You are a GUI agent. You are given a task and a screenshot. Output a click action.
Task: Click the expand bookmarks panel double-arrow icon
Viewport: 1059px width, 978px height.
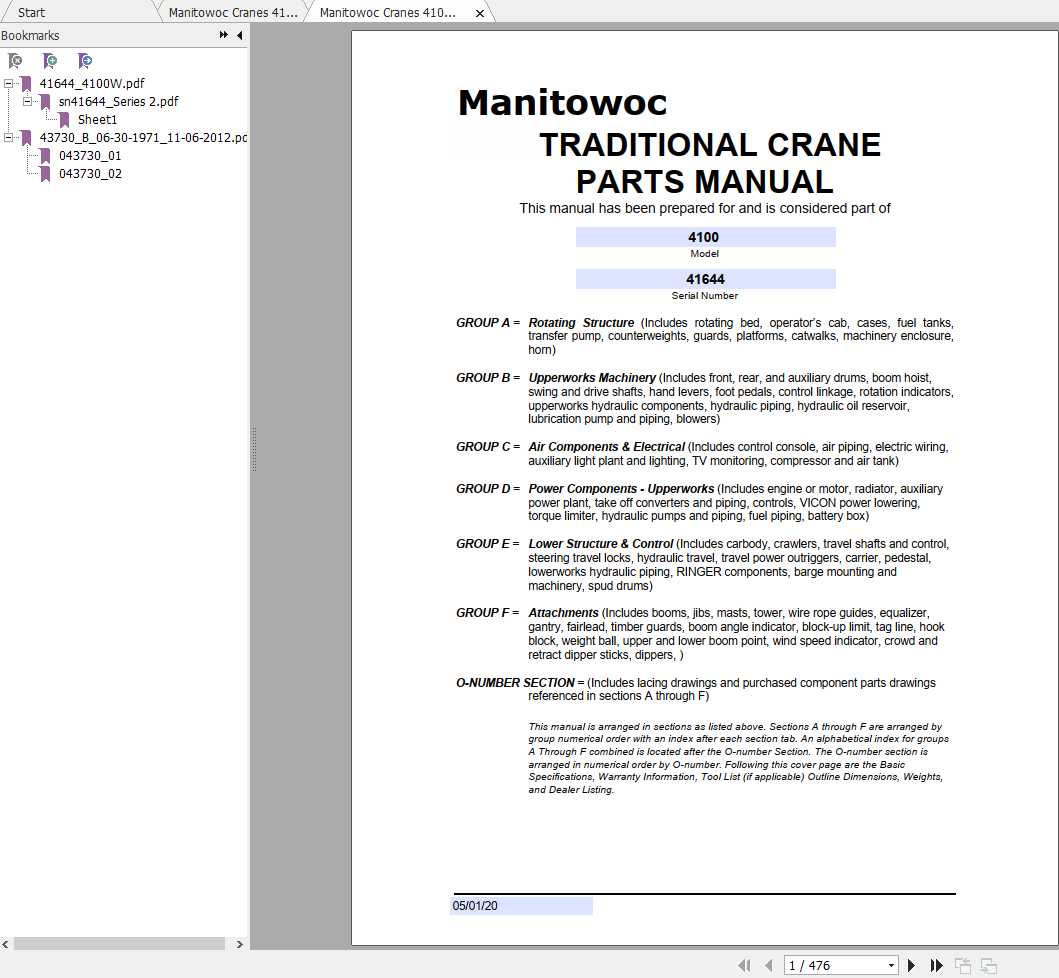pos(223,34)
